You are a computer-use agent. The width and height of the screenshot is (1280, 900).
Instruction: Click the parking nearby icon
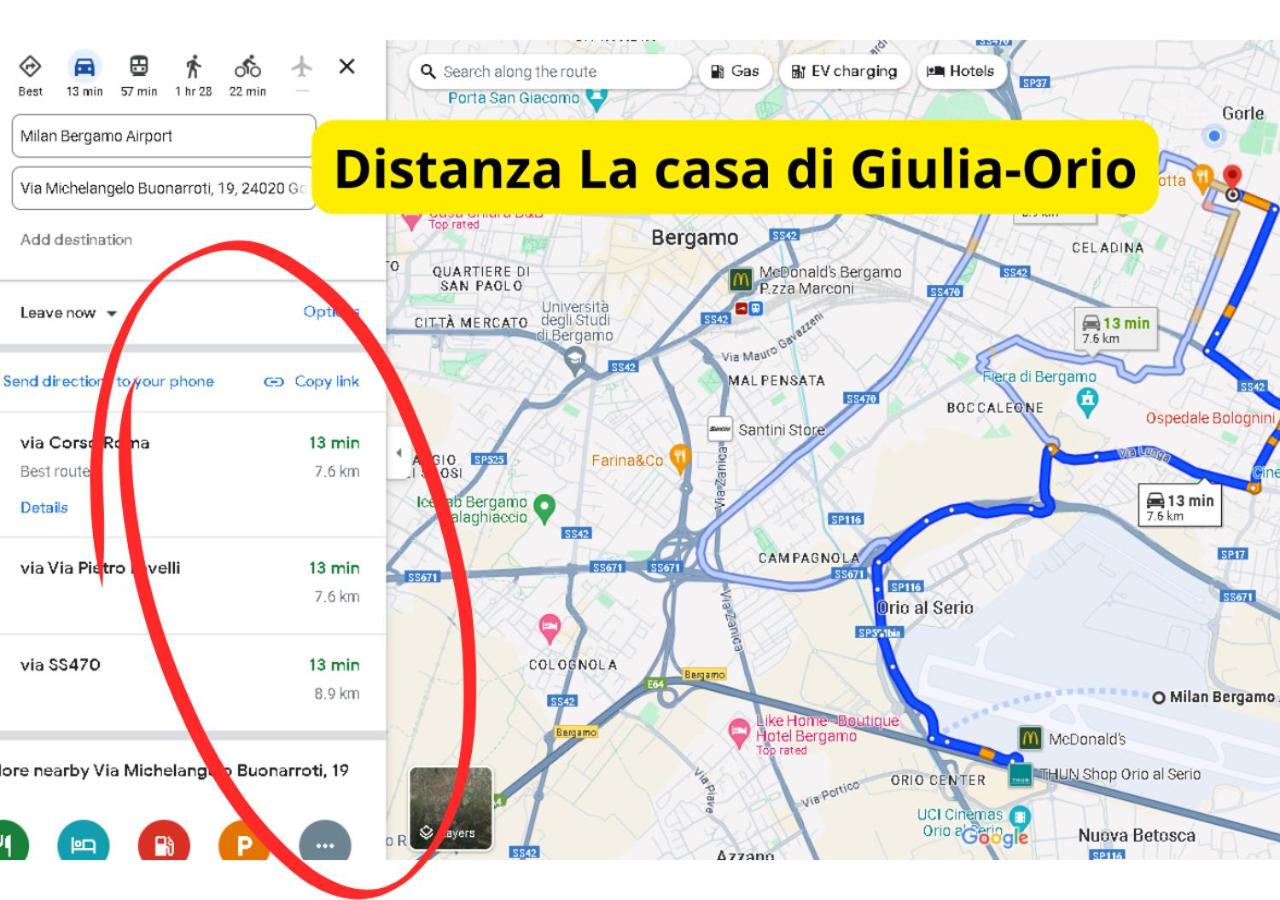coord(244,843)
